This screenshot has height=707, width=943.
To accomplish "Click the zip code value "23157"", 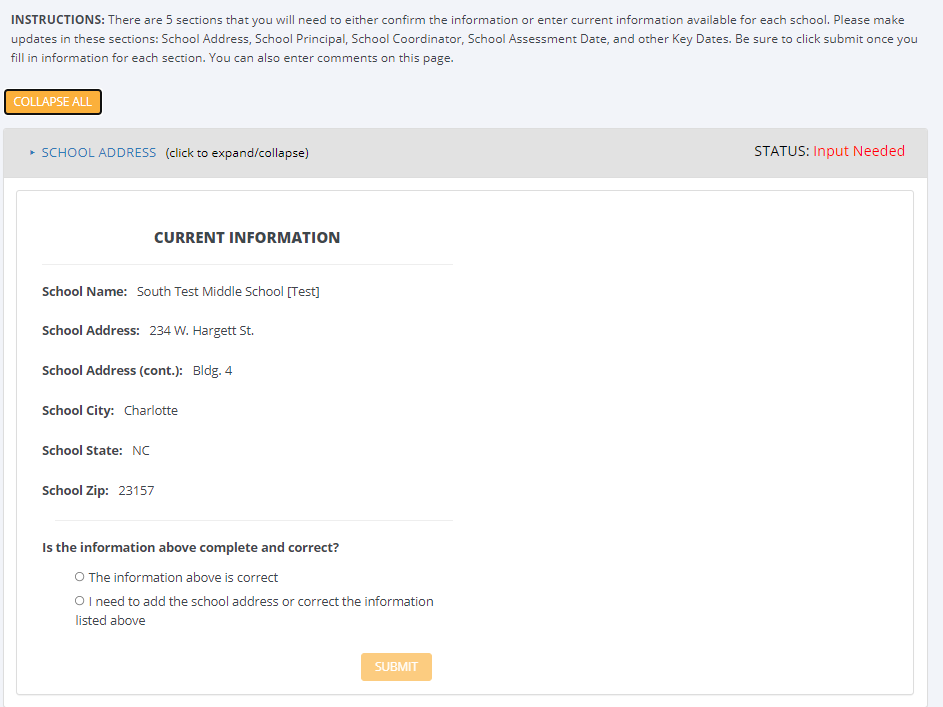I will click(x=136, y=491).
